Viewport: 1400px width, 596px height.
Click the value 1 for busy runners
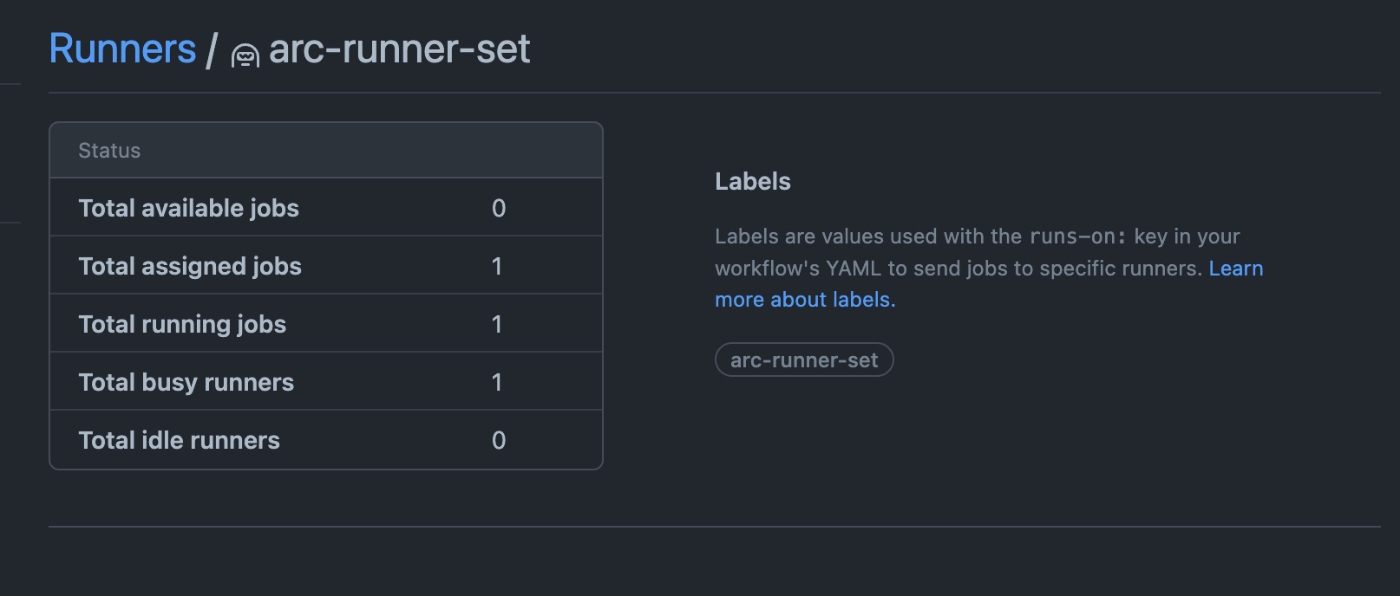pos(497,382)
